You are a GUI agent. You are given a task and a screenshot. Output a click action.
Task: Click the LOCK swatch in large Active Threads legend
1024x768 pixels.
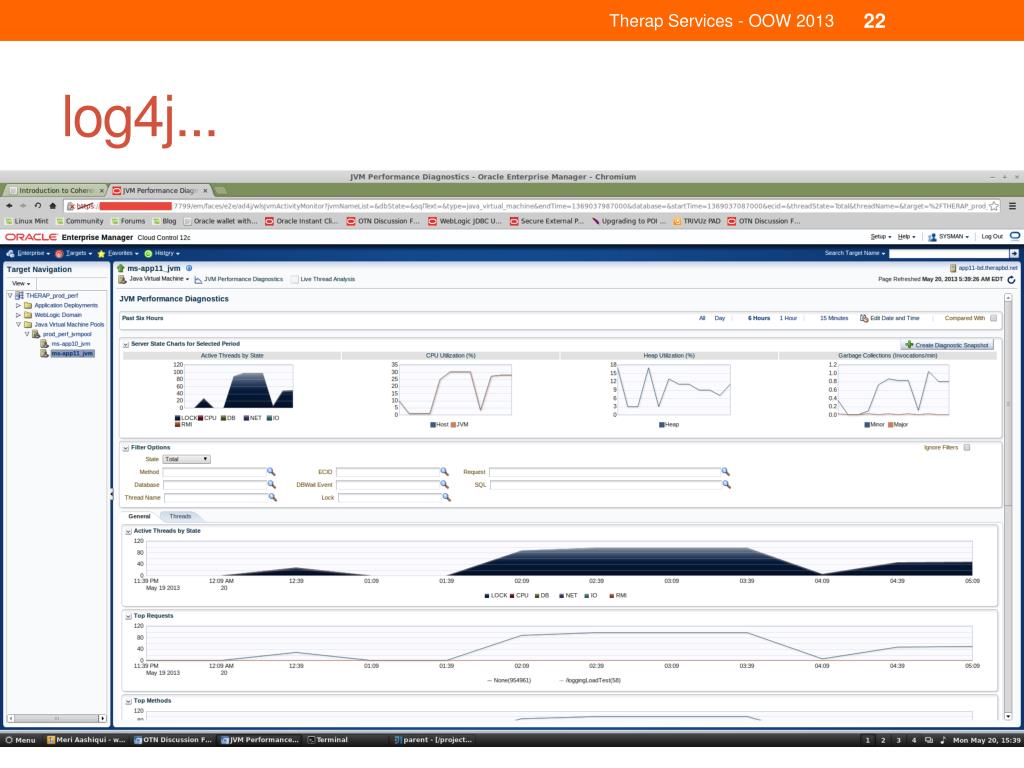[x=487, y=596]
